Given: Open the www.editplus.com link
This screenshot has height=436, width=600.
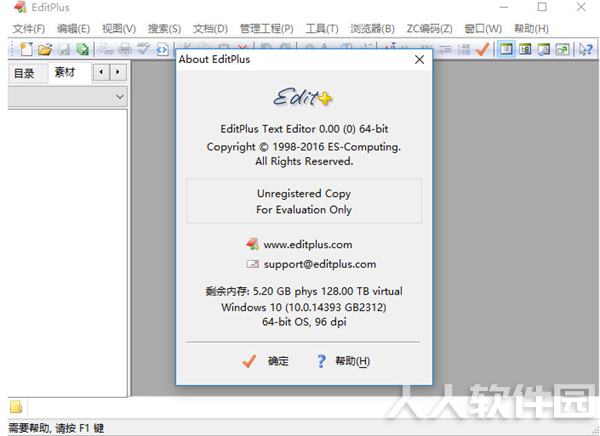Looking at the screenshot, I should (308, 244).
